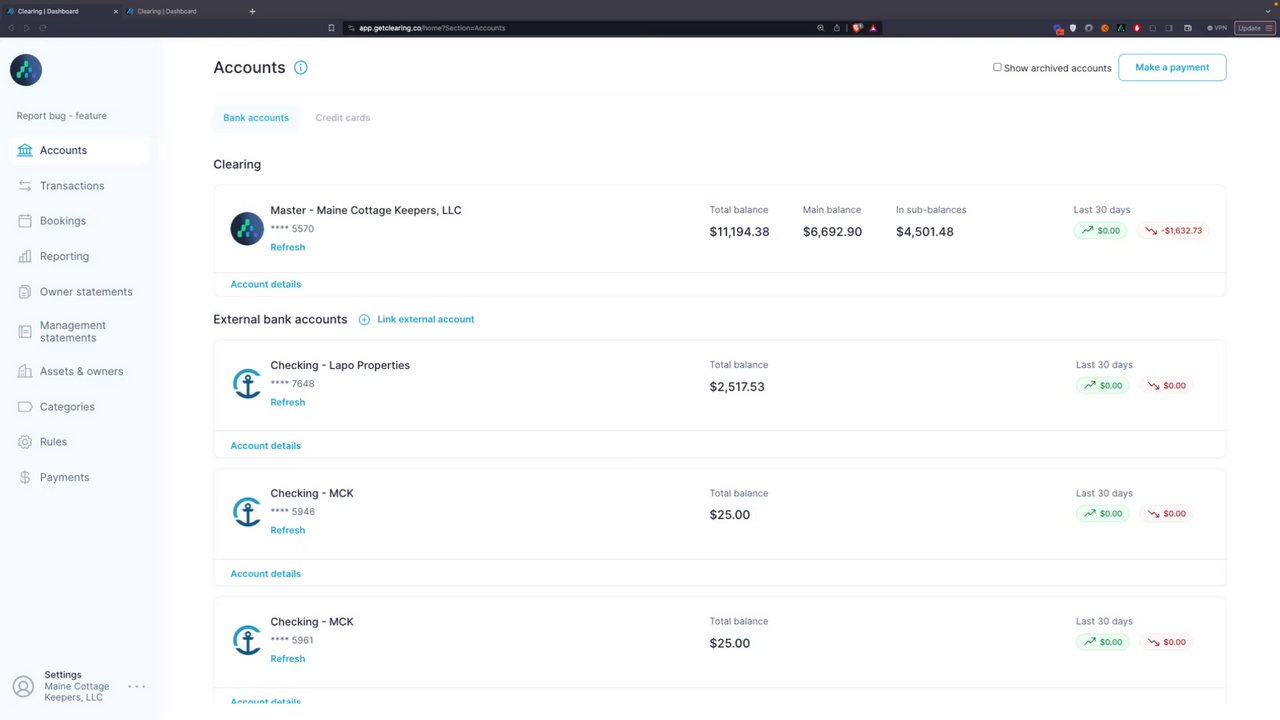Toggle Show archived accounts checkbox
The height and width of the screenshot is (720, 1280).
pyautogui.click(x=997, y=67)
